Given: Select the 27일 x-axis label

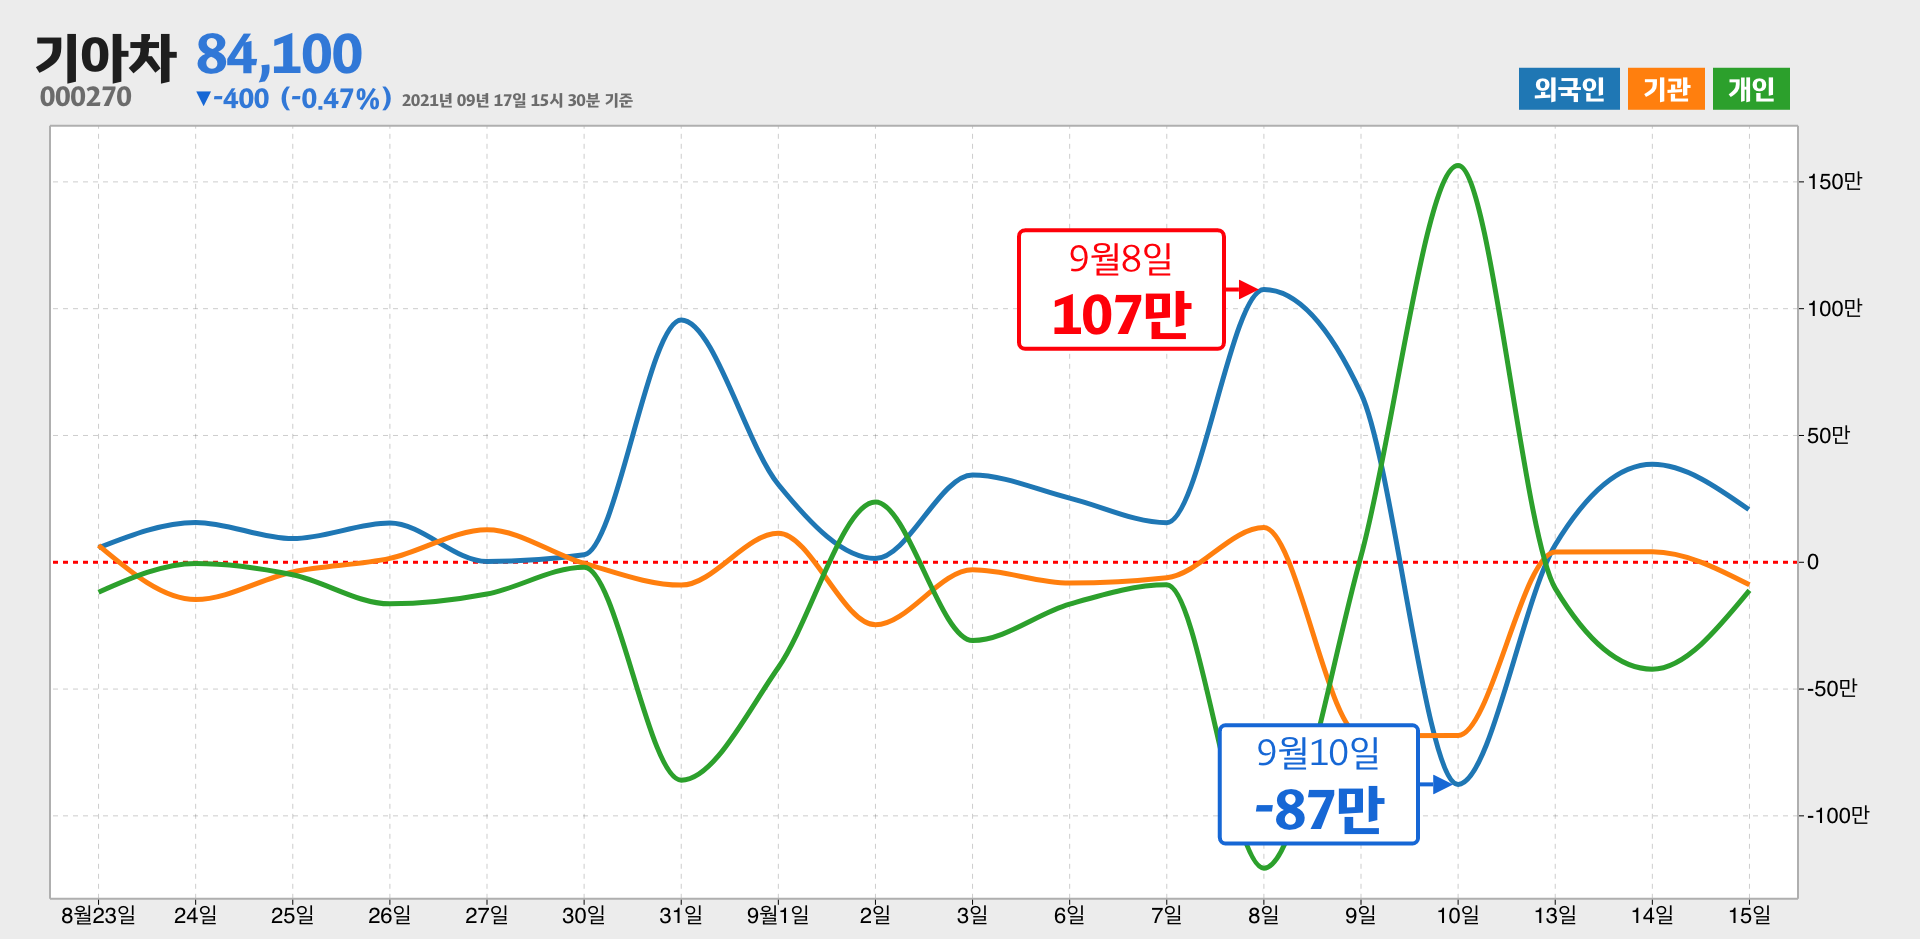Looking at the screenshot, I should pyautogui.click(x=486, y=915).
